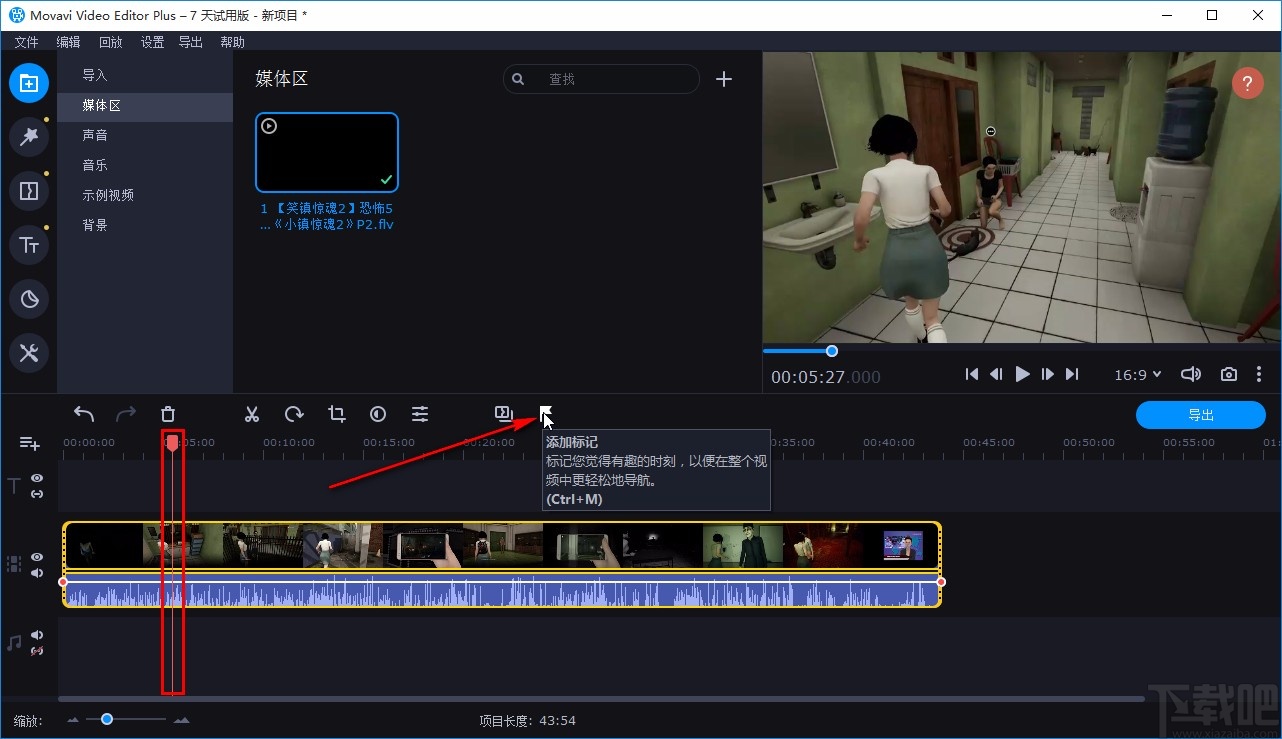Toggle video track visibility eye
Screen dimensions: 1282x739
37,557
